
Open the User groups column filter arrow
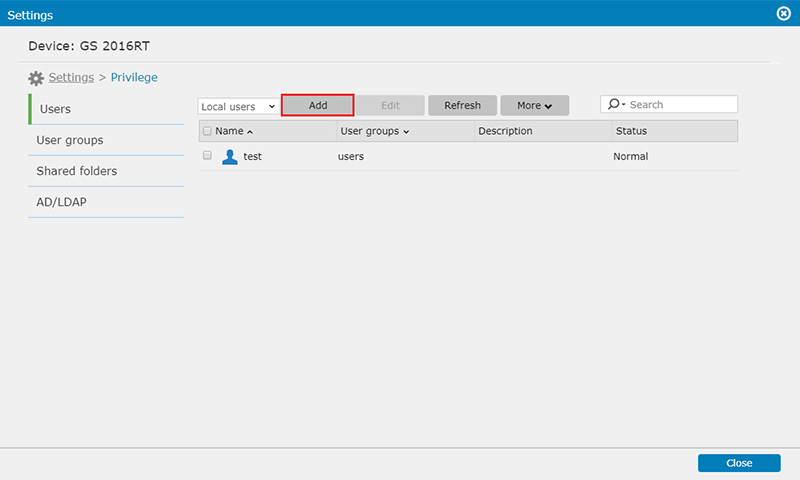pos(406,132)
